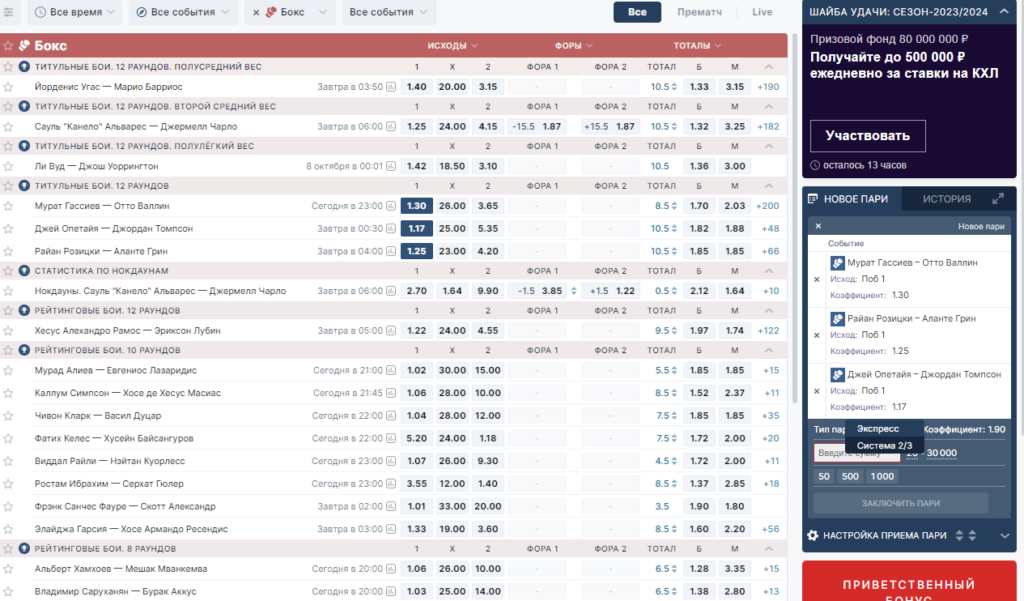Click the Участвовать button
The height and width of the screenshot is (601, 1024).
point(868,136)
